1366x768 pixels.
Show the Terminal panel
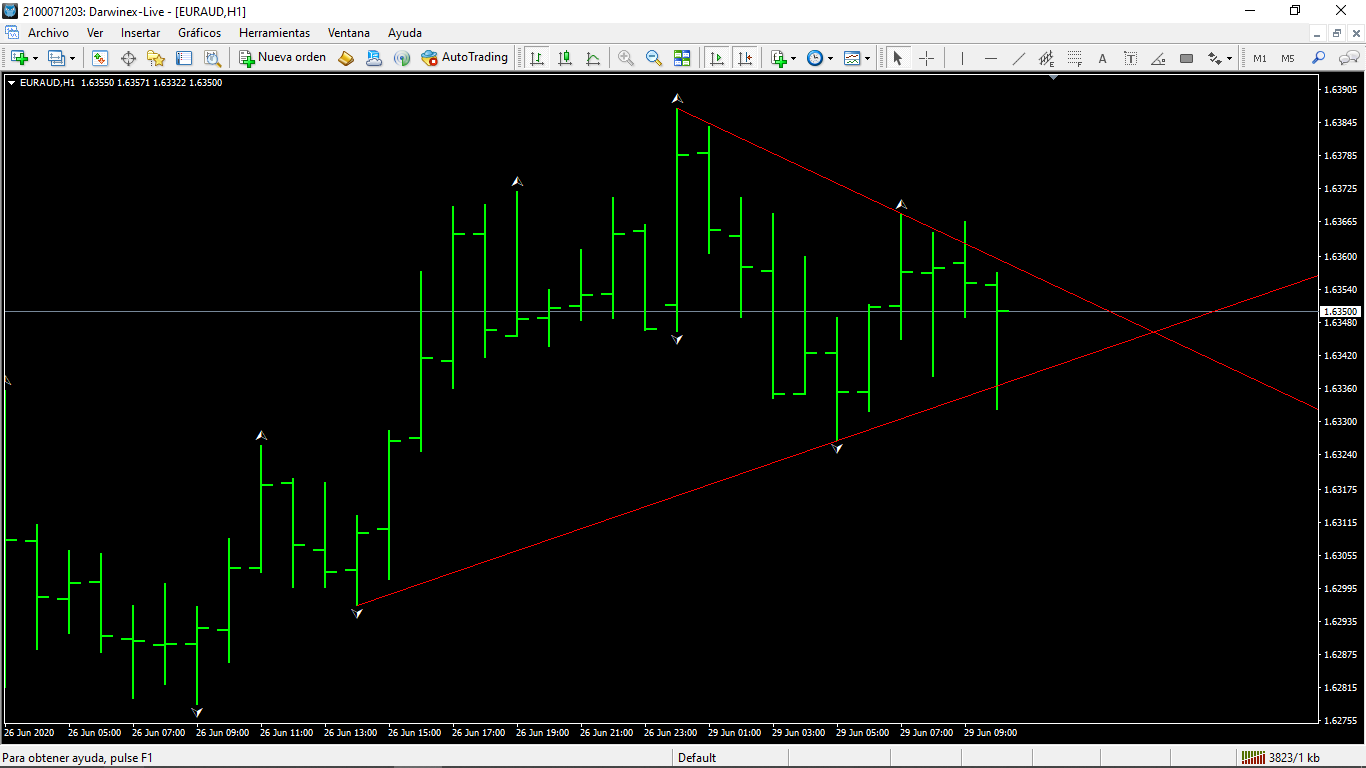184,58
